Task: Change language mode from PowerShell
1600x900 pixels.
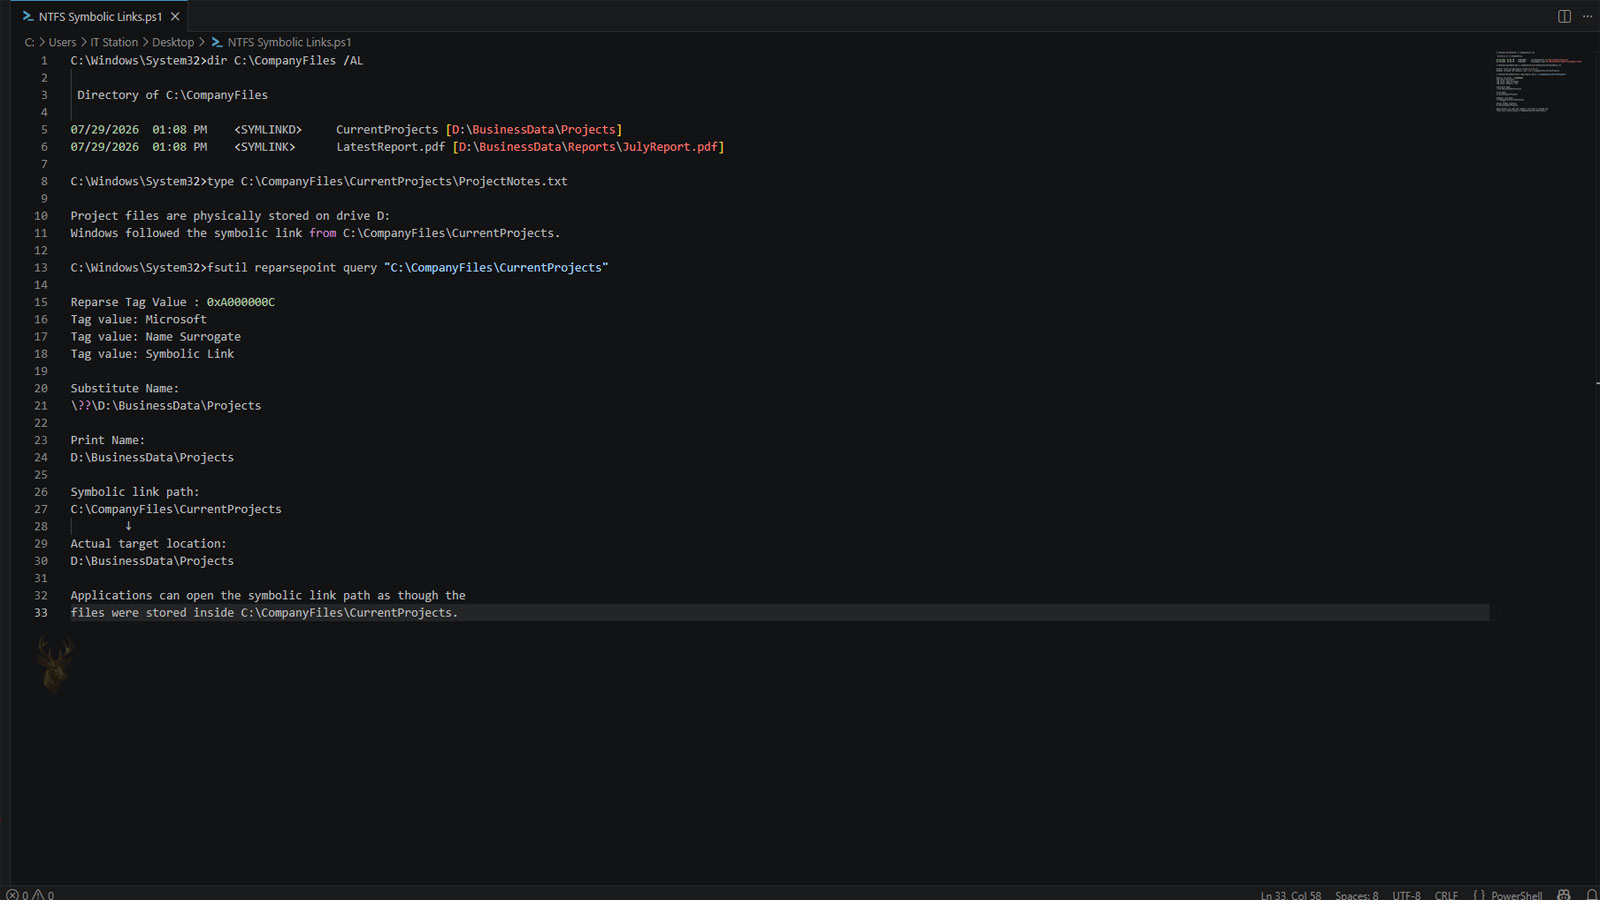Action: (x=1516, y=894)
